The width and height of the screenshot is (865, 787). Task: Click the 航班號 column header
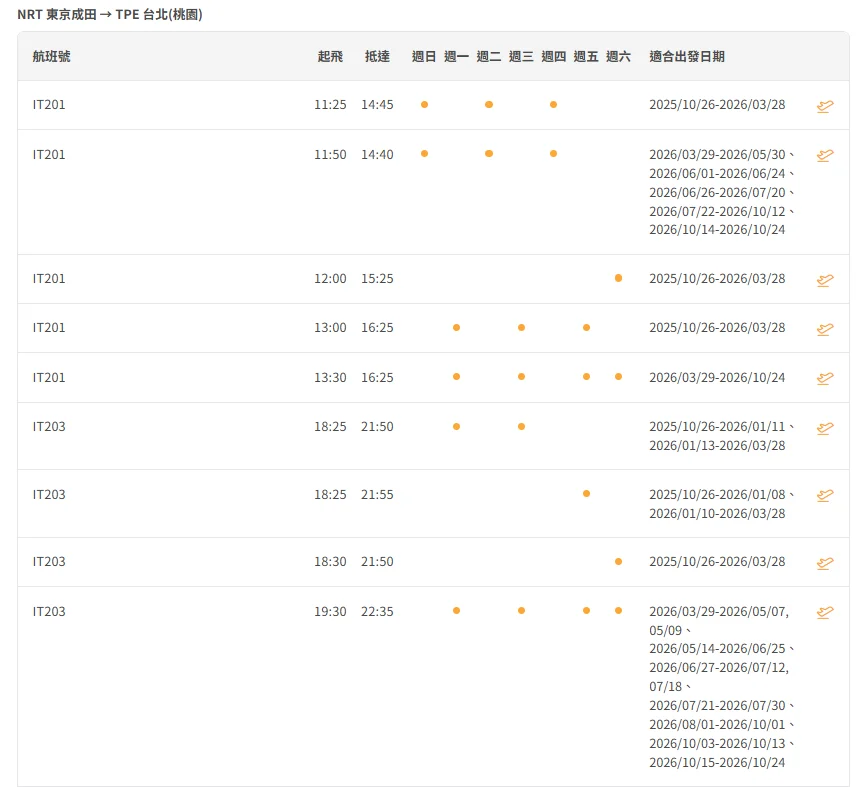[51, 56]
